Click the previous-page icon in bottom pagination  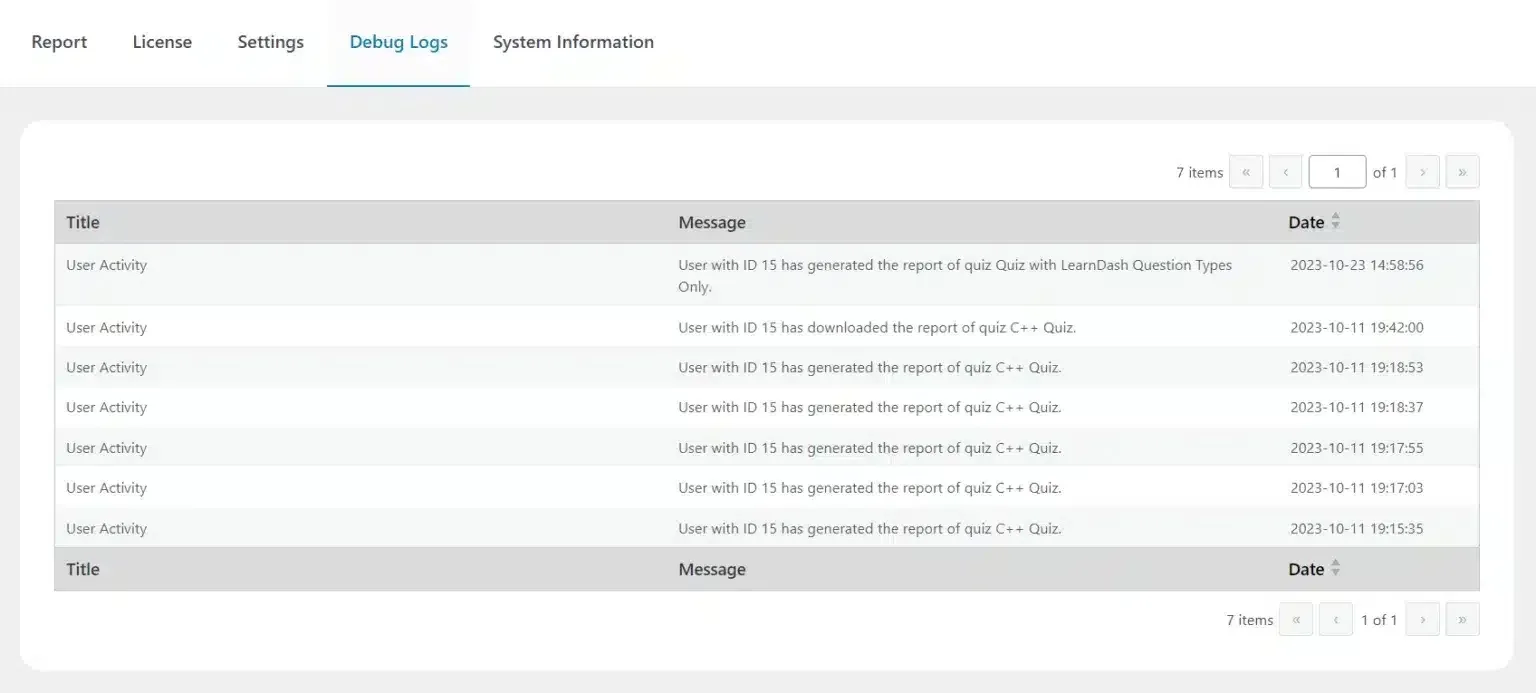[x=1336, y=619]
